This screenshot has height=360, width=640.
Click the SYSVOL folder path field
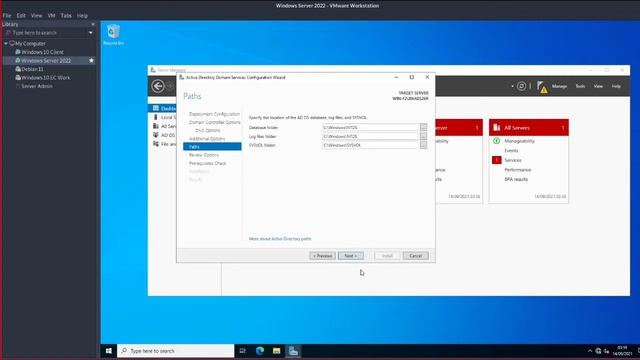370,145
